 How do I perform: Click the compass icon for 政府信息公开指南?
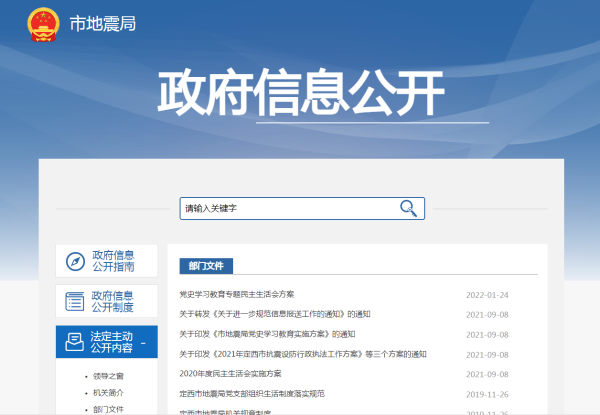click(75, 262)
